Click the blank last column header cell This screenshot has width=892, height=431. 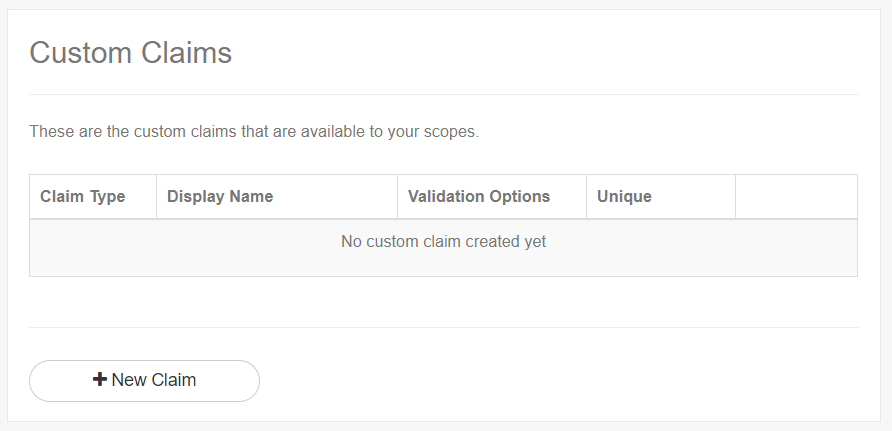796,197
